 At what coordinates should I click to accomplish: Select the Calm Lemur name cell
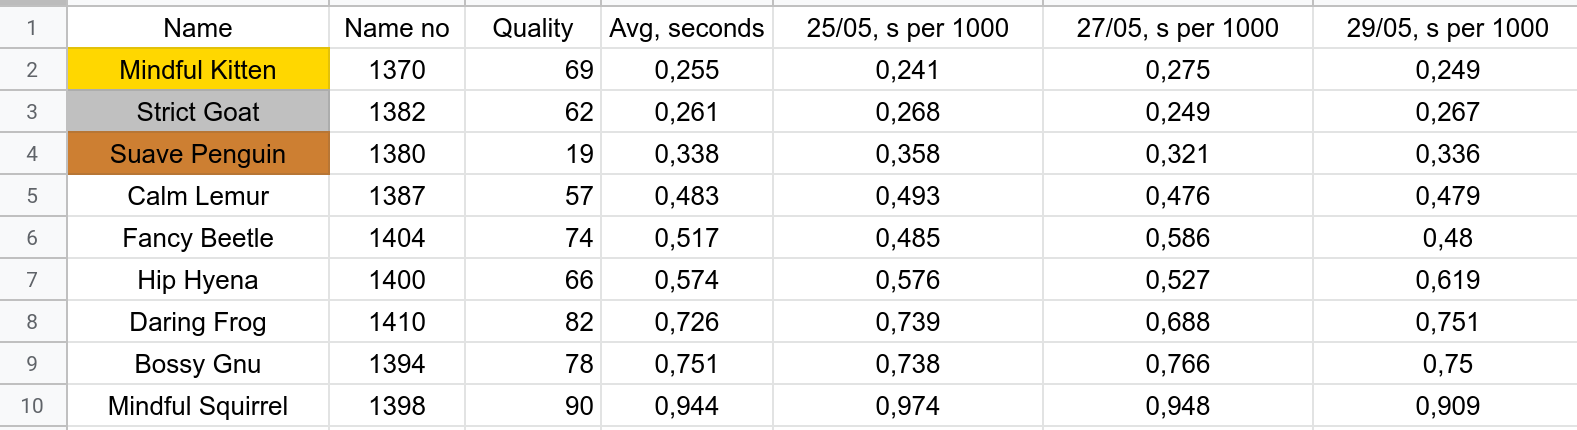click(x=198, y=196)
